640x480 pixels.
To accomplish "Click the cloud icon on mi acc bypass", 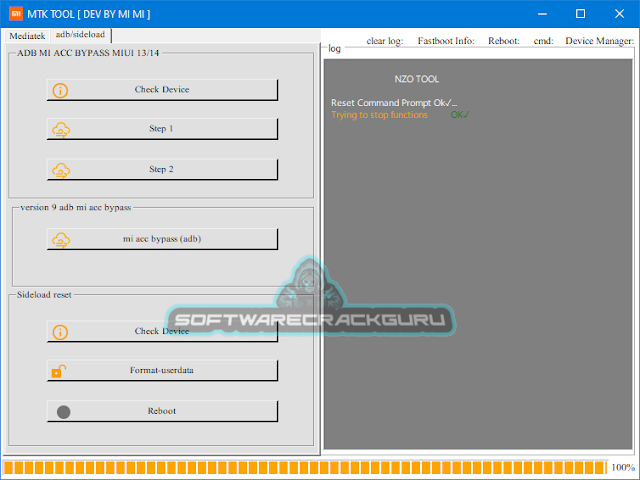I will coord(61,240).
